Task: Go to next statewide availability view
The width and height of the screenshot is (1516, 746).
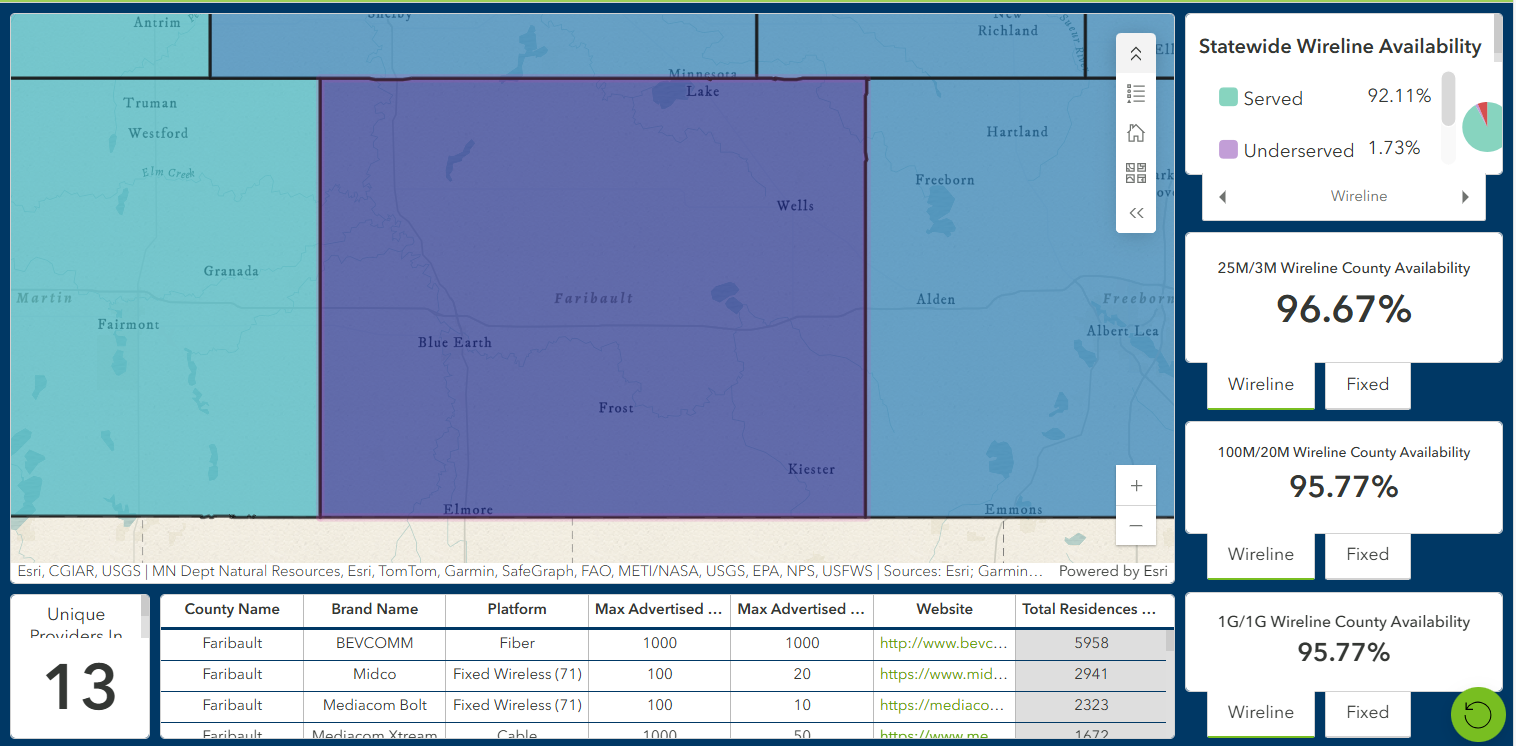Action: click(x=1465, y=197)
